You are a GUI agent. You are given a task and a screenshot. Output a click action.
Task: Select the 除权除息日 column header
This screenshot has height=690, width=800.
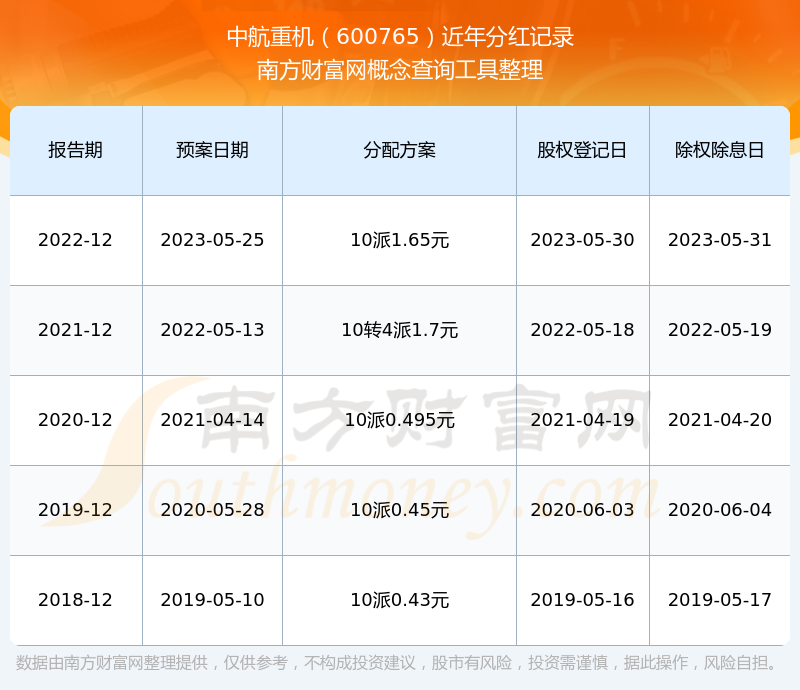pos(719,150)
